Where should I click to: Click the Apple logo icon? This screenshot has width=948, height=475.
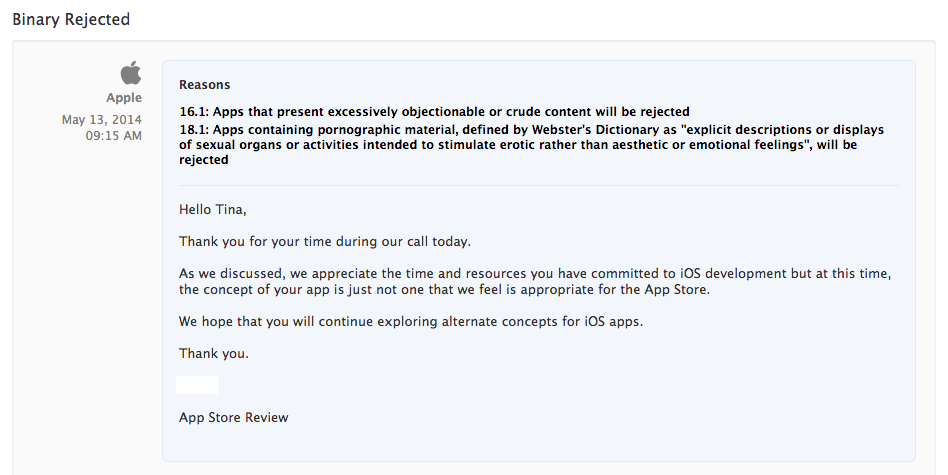131,73
